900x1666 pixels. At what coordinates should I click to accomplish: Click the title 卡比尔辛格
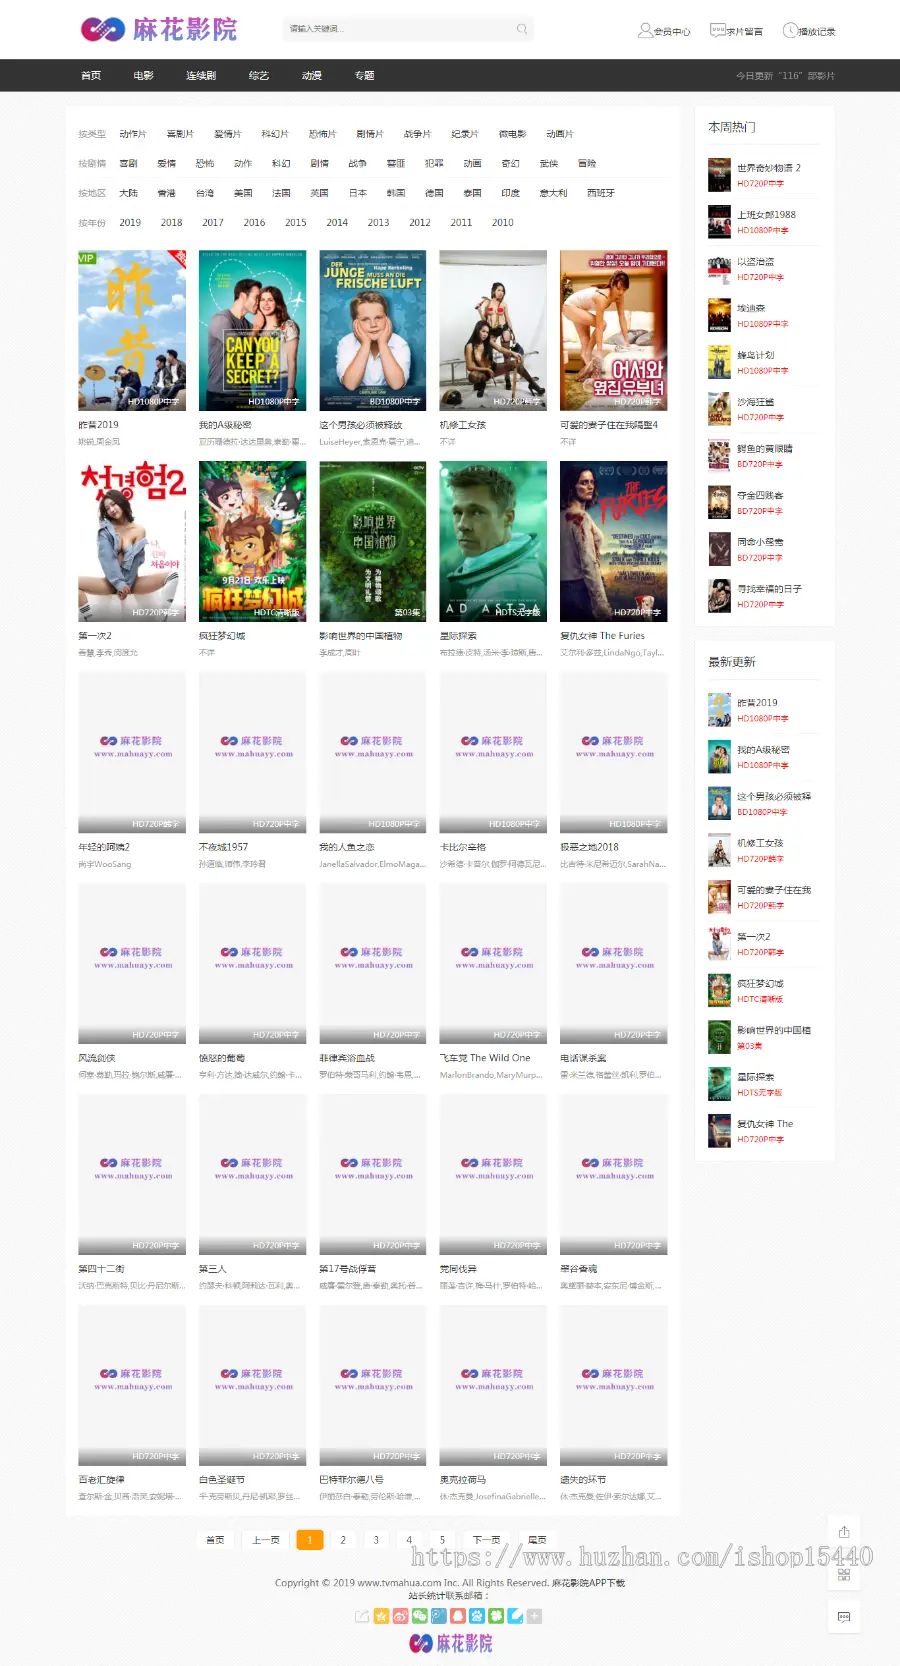(x=463, y=847)
